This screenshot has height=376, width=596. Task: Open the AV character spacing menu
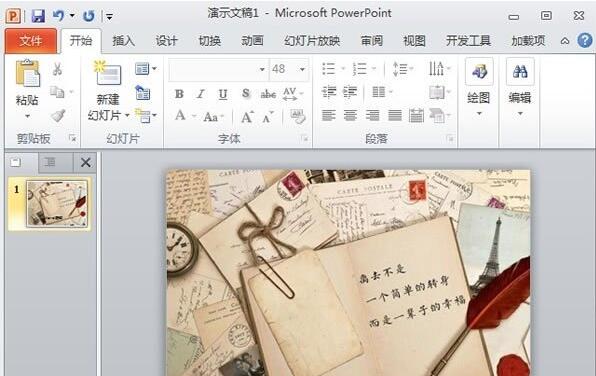click(x=293, y=94)
